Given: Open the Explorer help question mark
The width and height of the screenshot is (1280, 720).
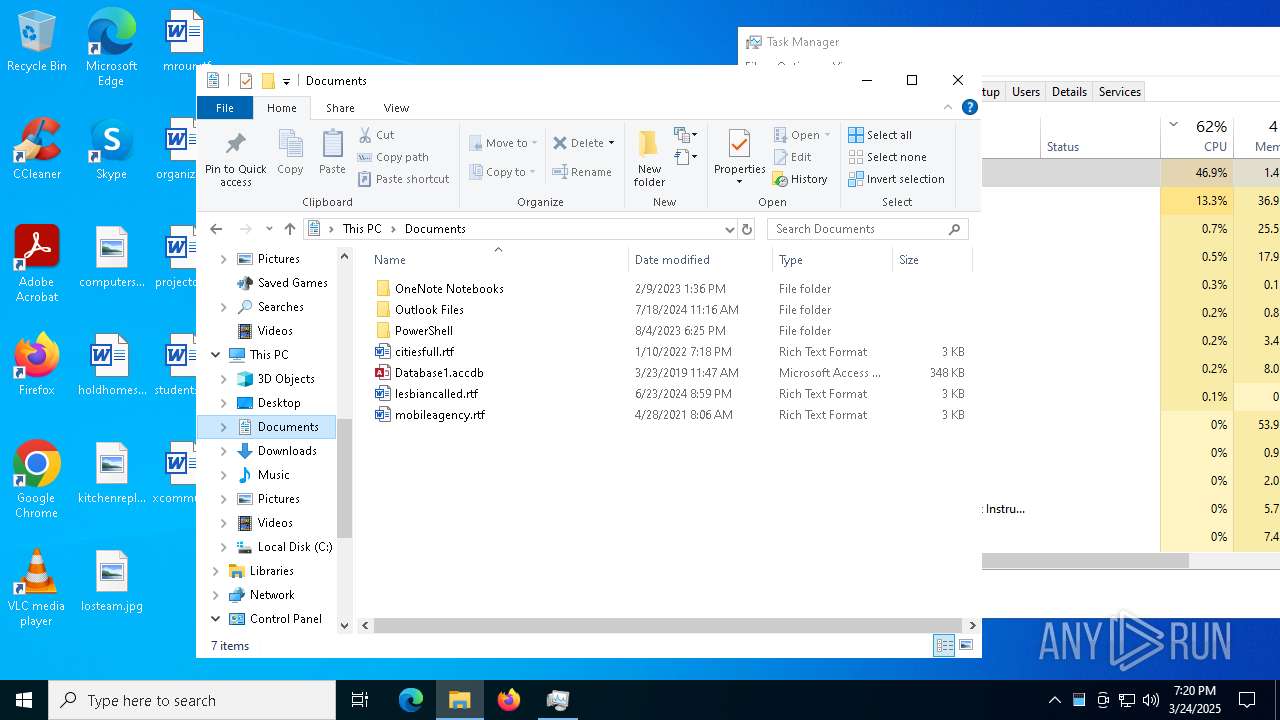Looking at the screenshot, I should click(x=969, y=107).
